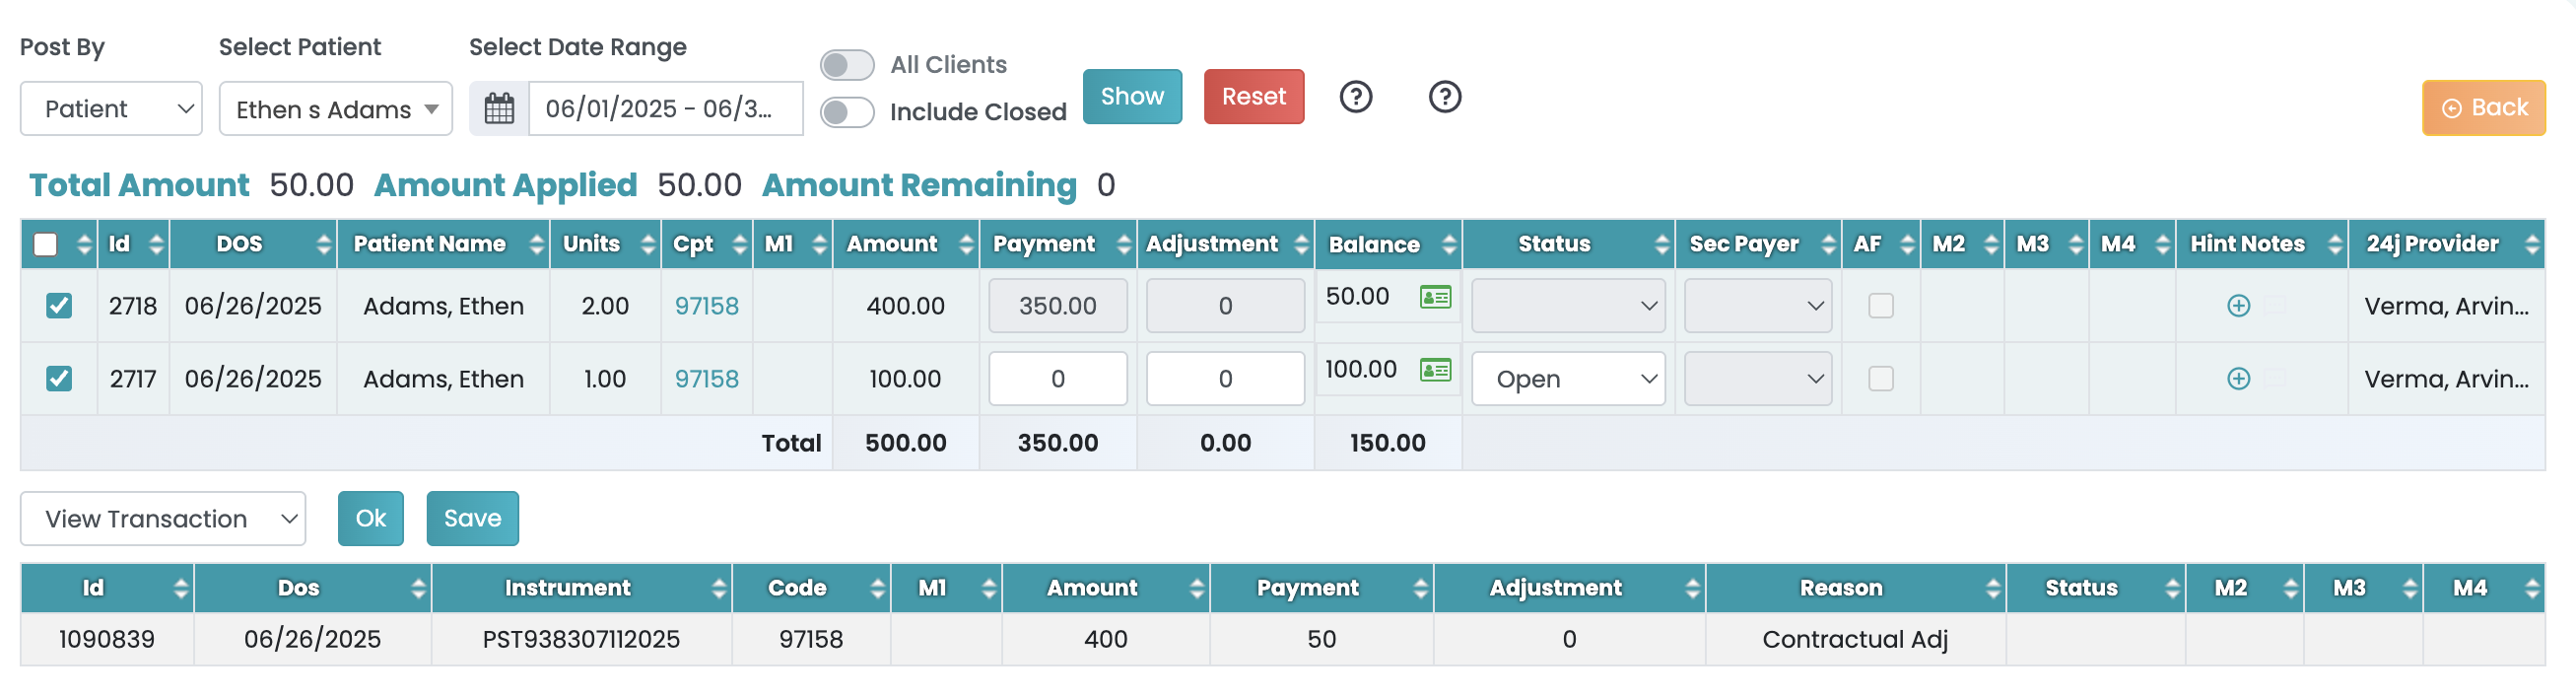Toggle the Include Closed switch

pyautogui.click(x=847, y=112)
